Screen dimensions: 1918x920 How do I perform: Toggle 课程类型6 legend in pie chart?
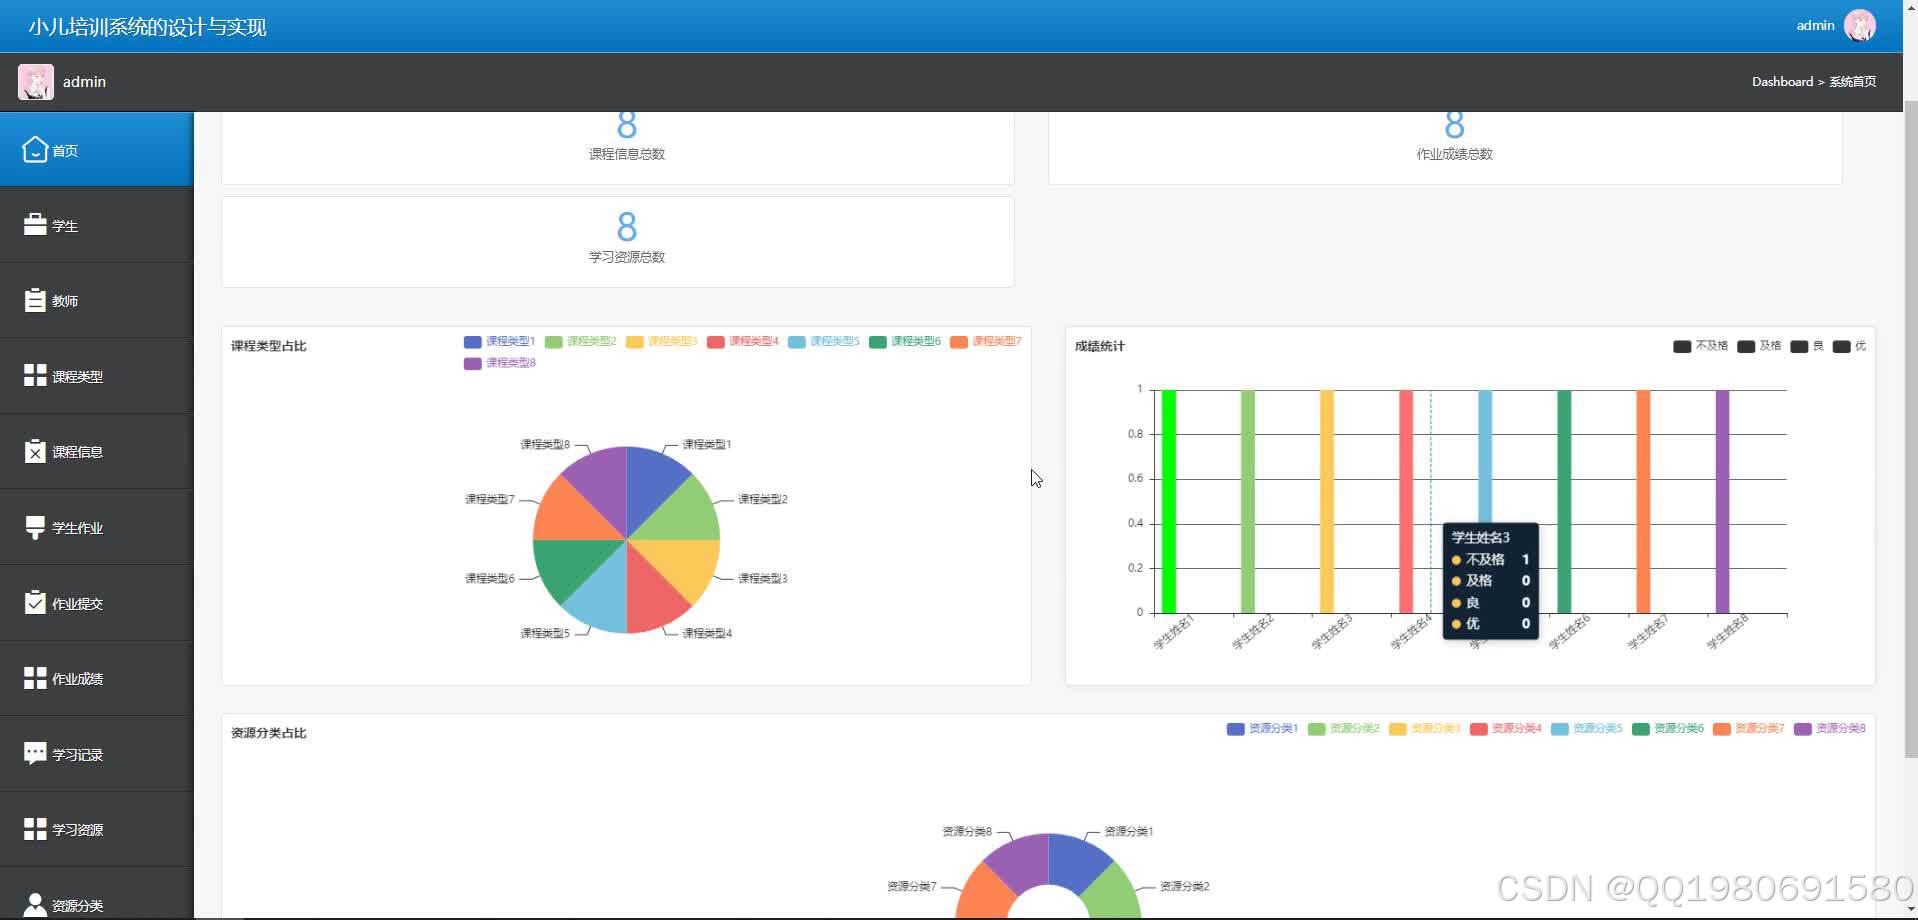click(x=904, y=341)
